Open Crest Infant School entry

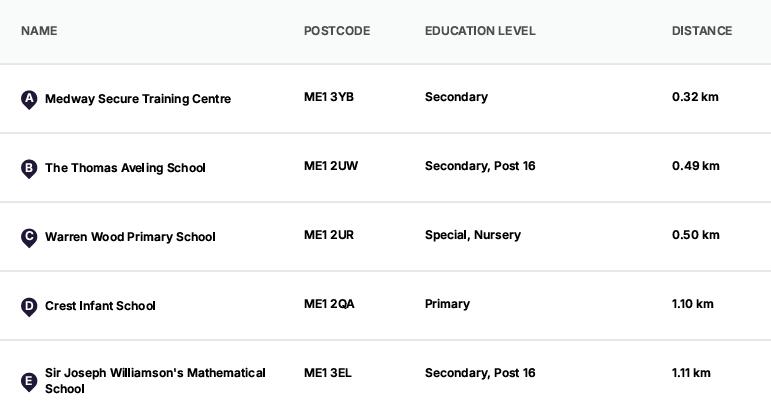[x=100, y=306]
